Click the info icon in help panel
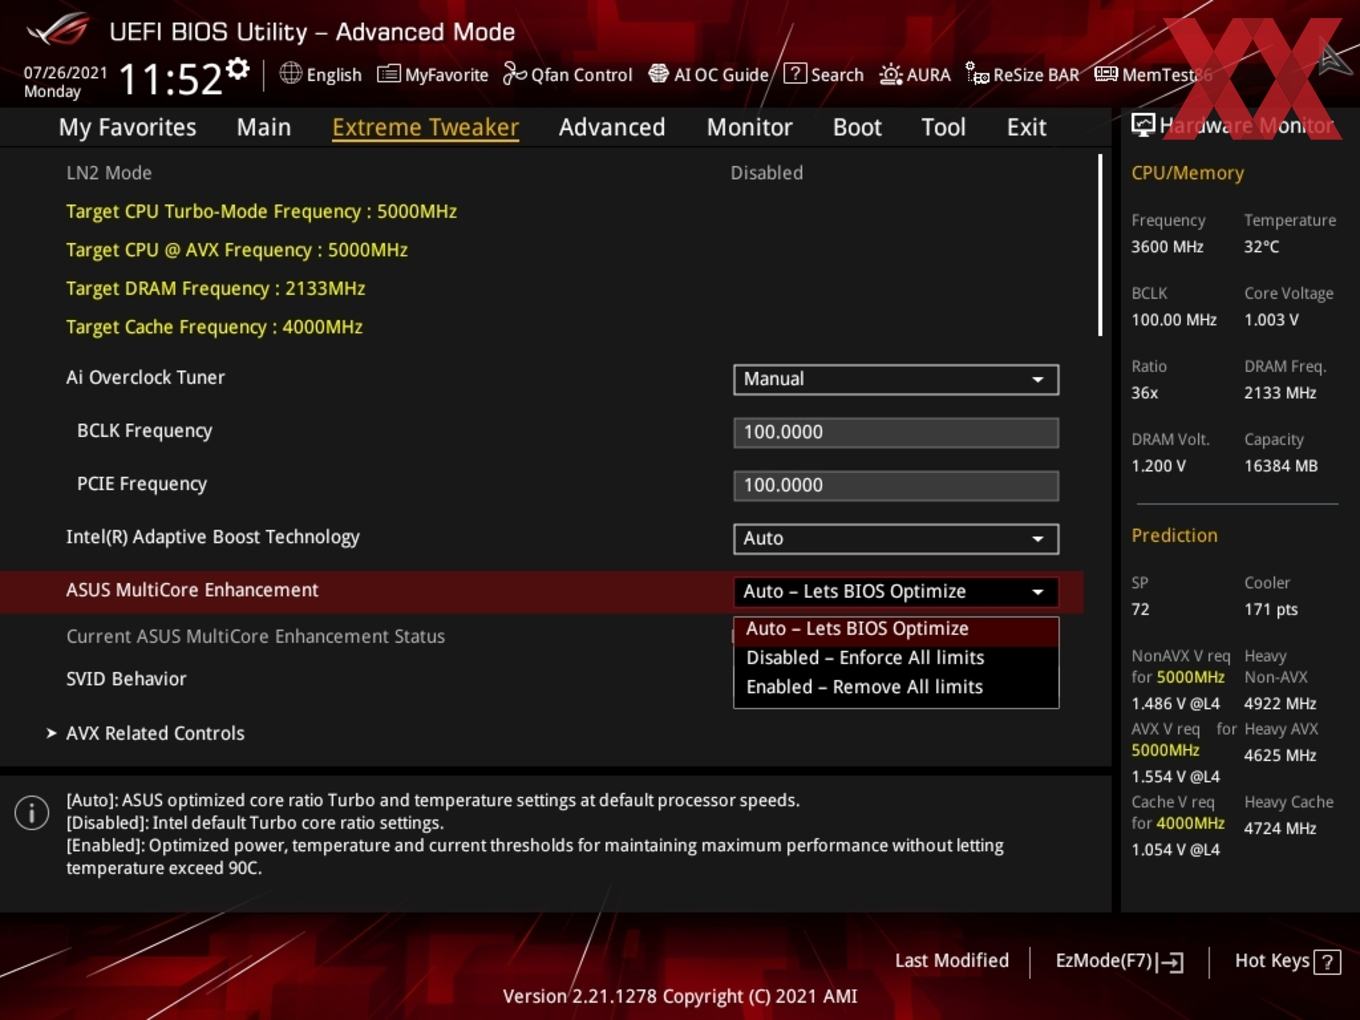Image resolution: width=1360 pixels, height=1020 pixels. point(32,813)
